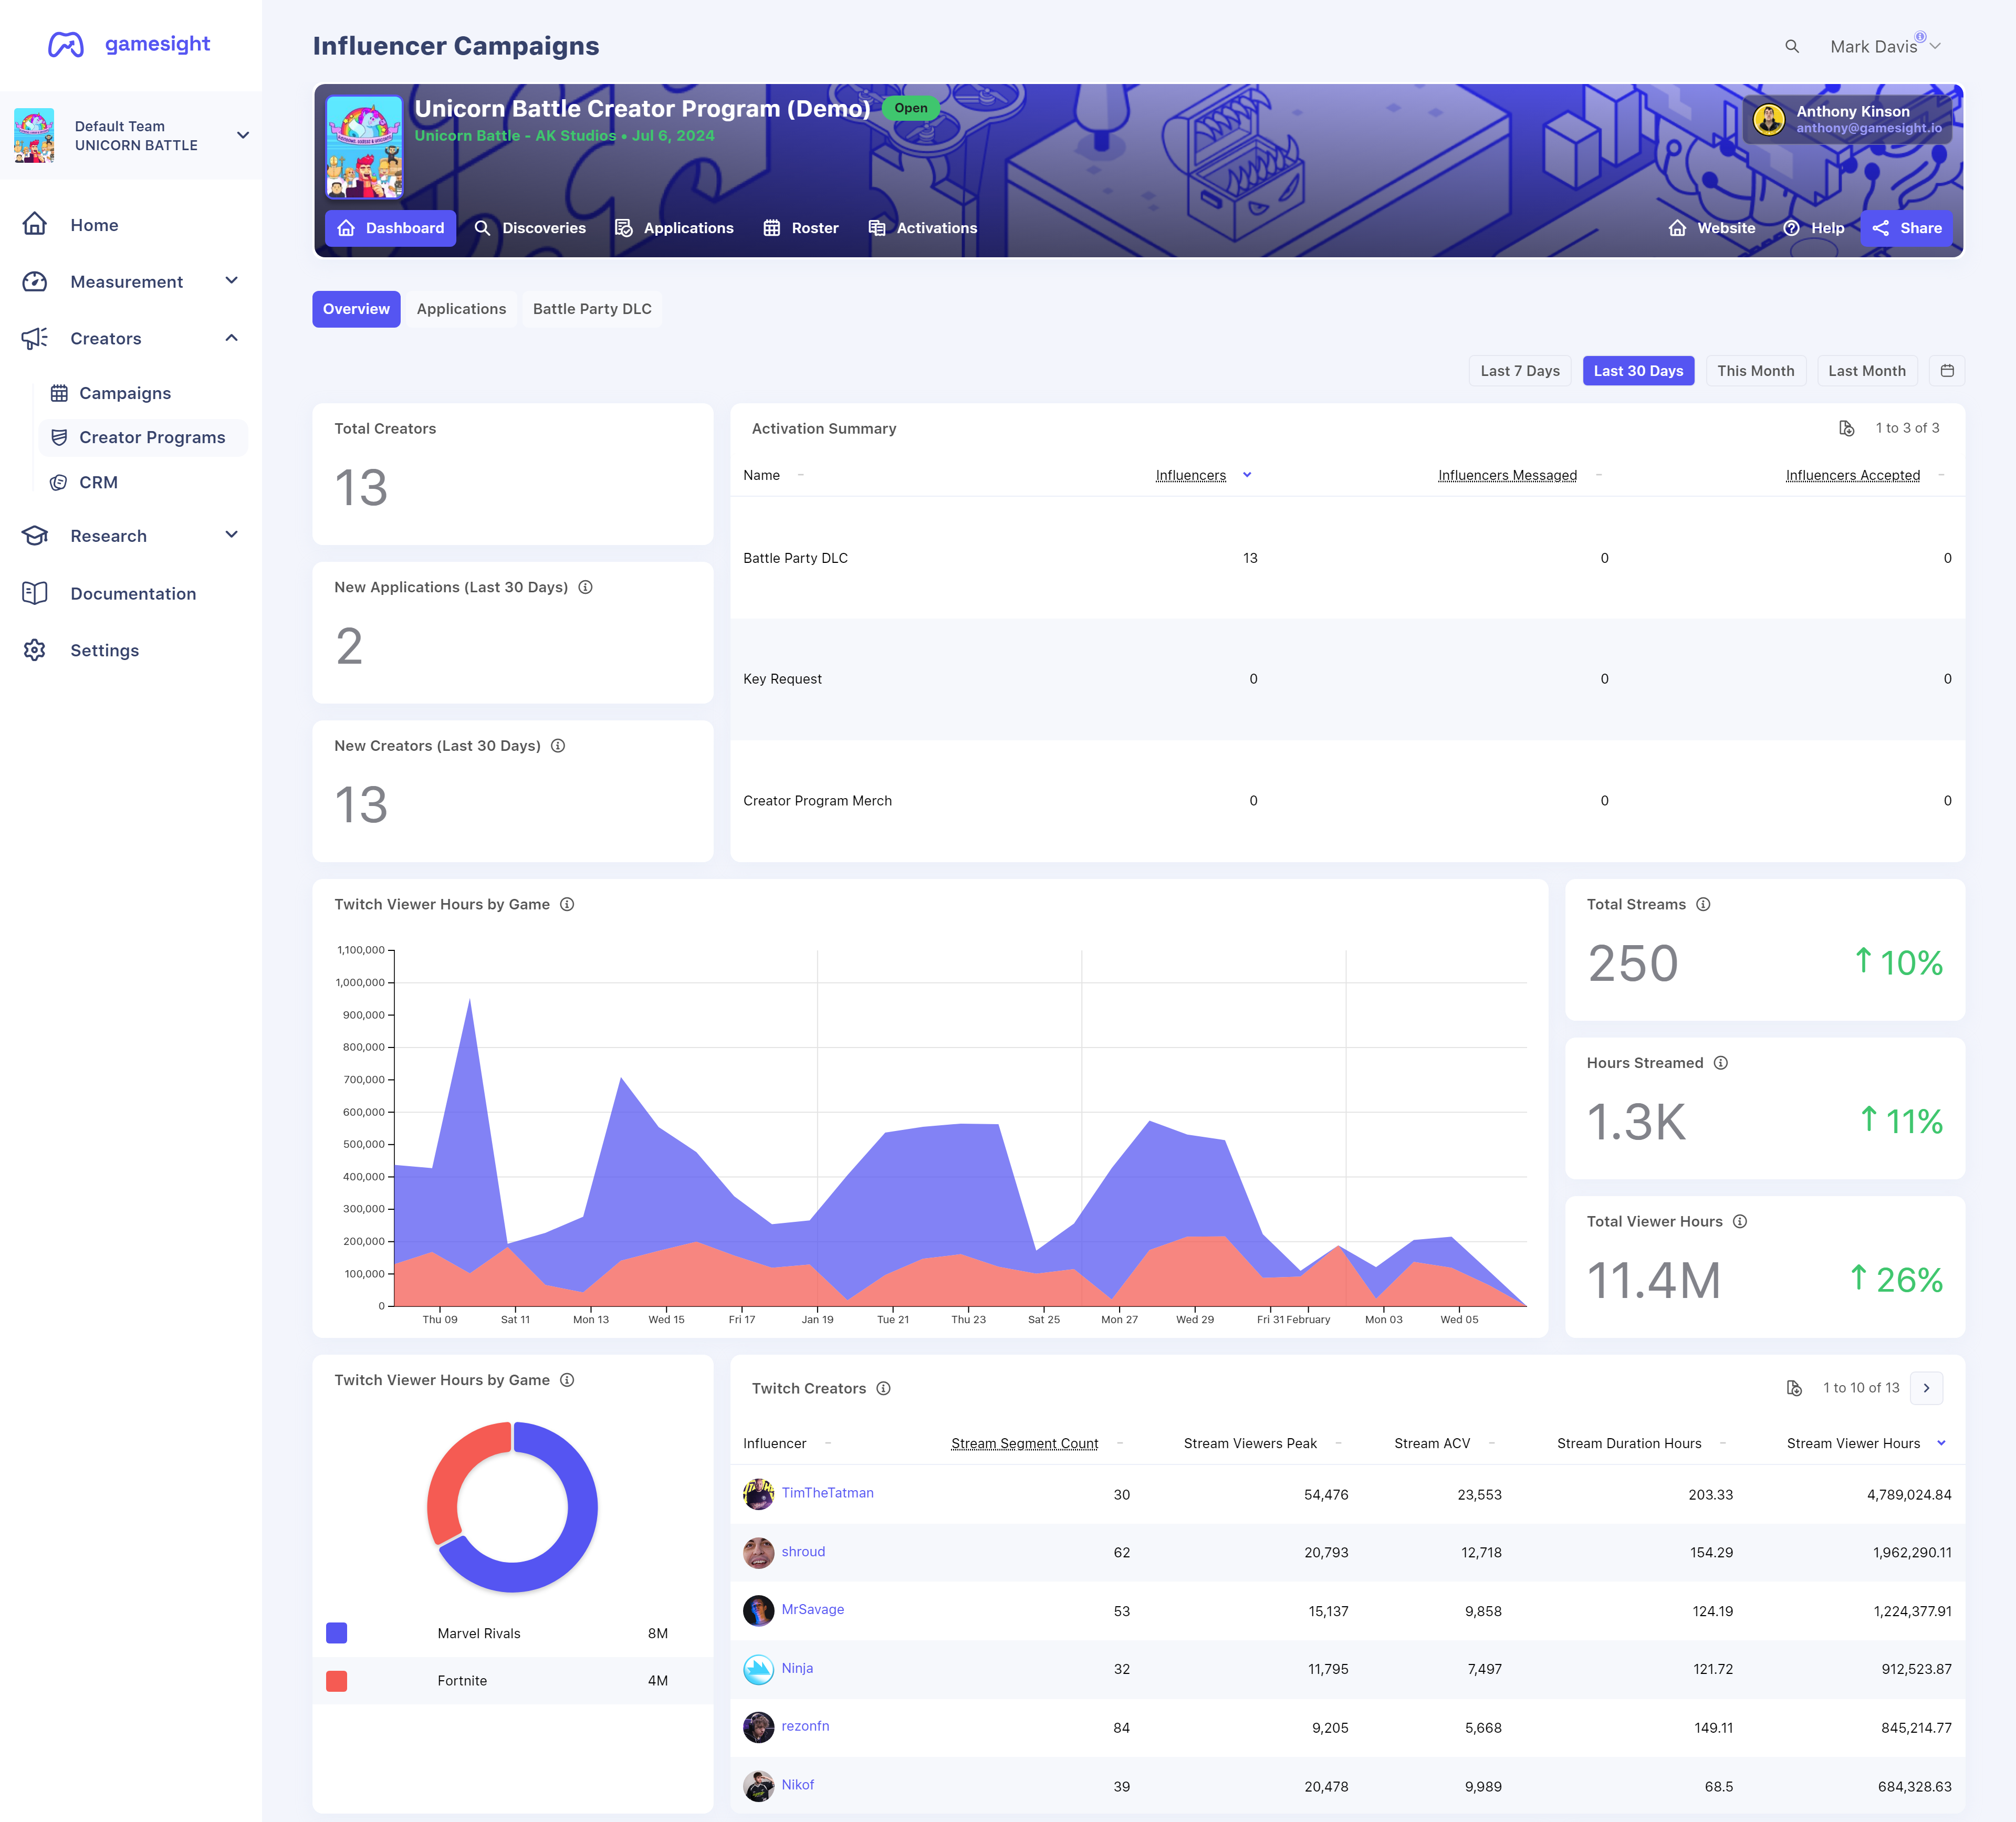Click the Settings gear icon
This screenshot has width=2016, height=1822.
pos(35,650)
